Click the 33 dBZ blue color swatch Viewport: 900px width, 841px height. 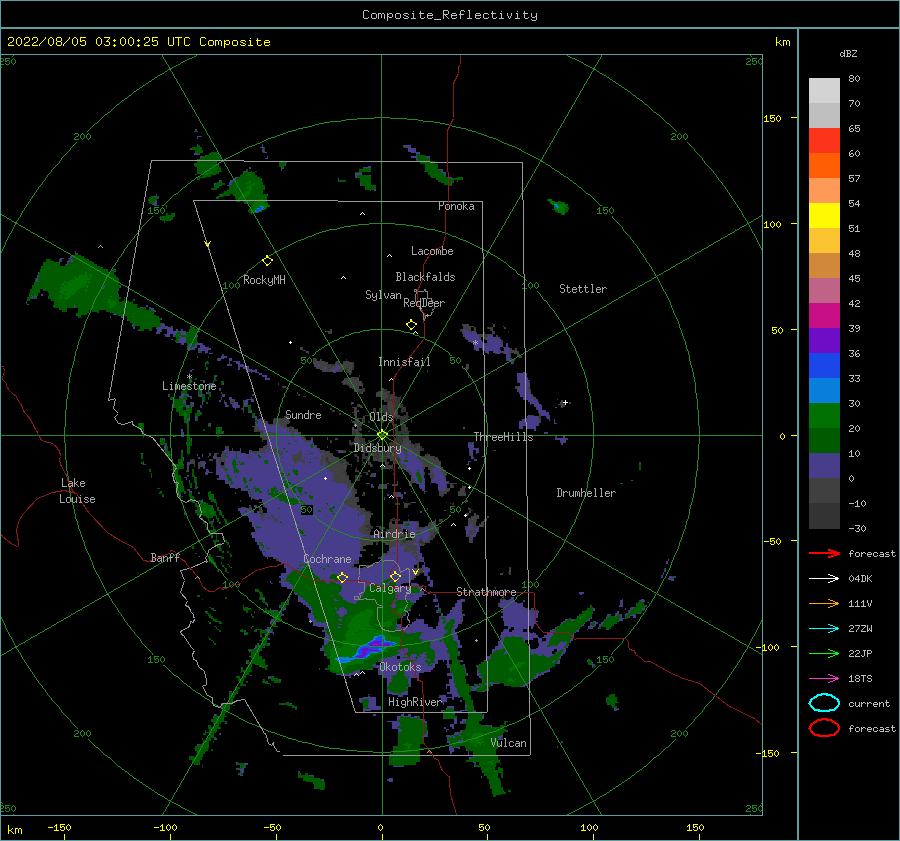(824, 365)
